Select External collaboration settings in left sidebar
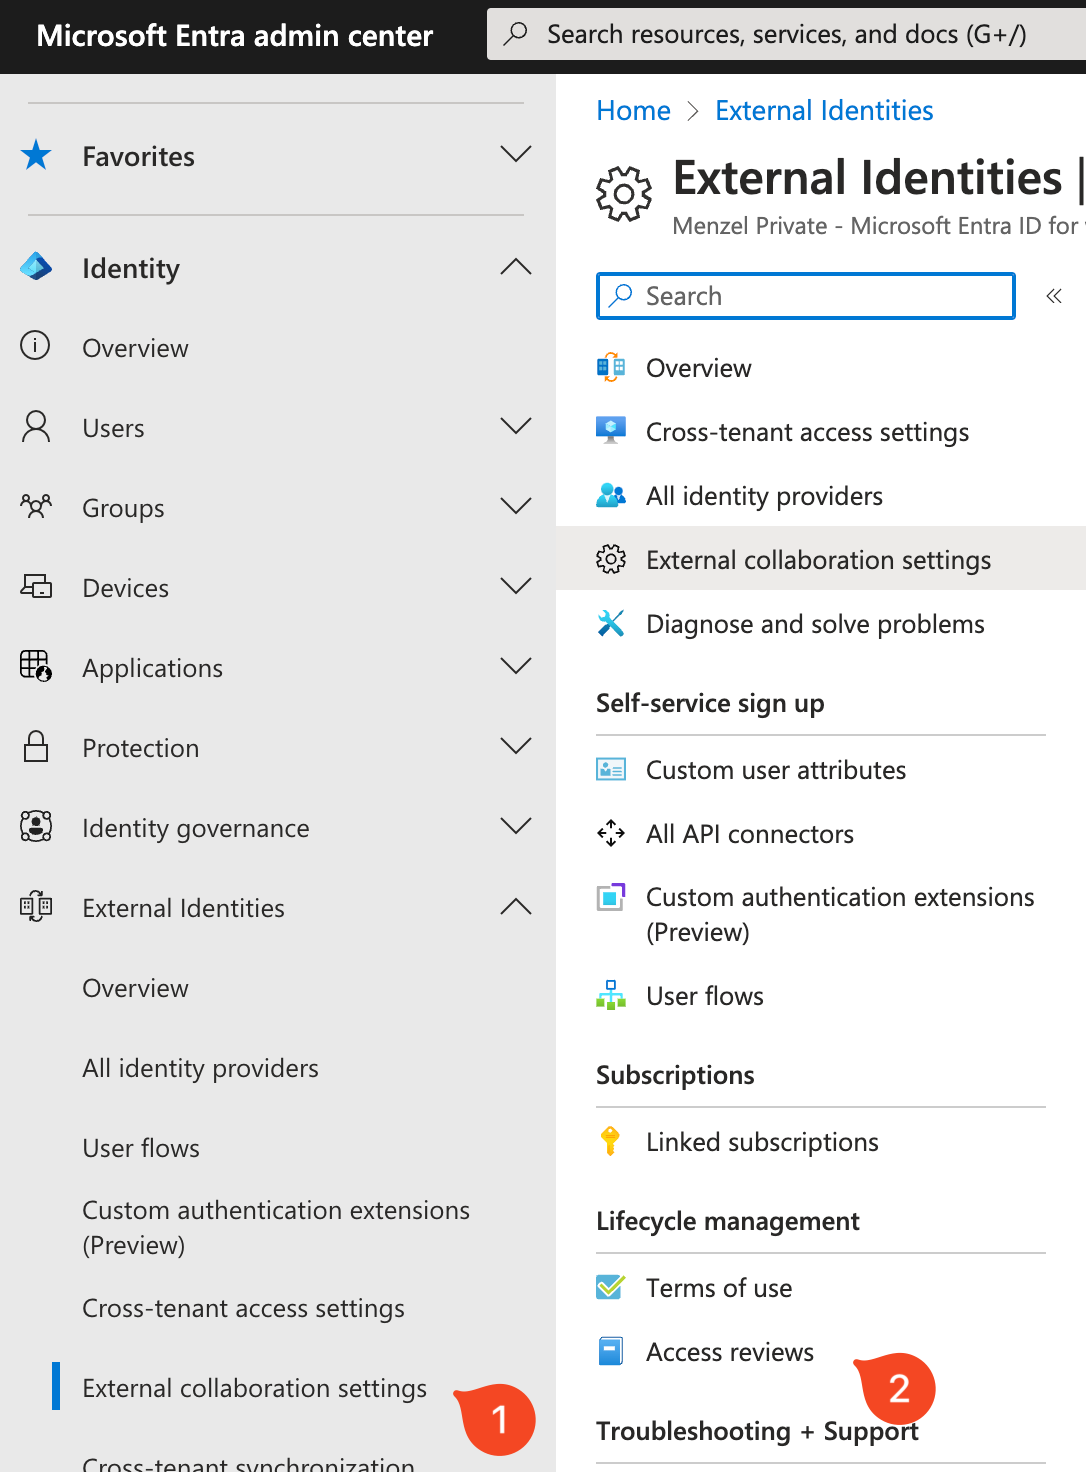The width and height of the screenshot is (1086, 1472). 254,1388
